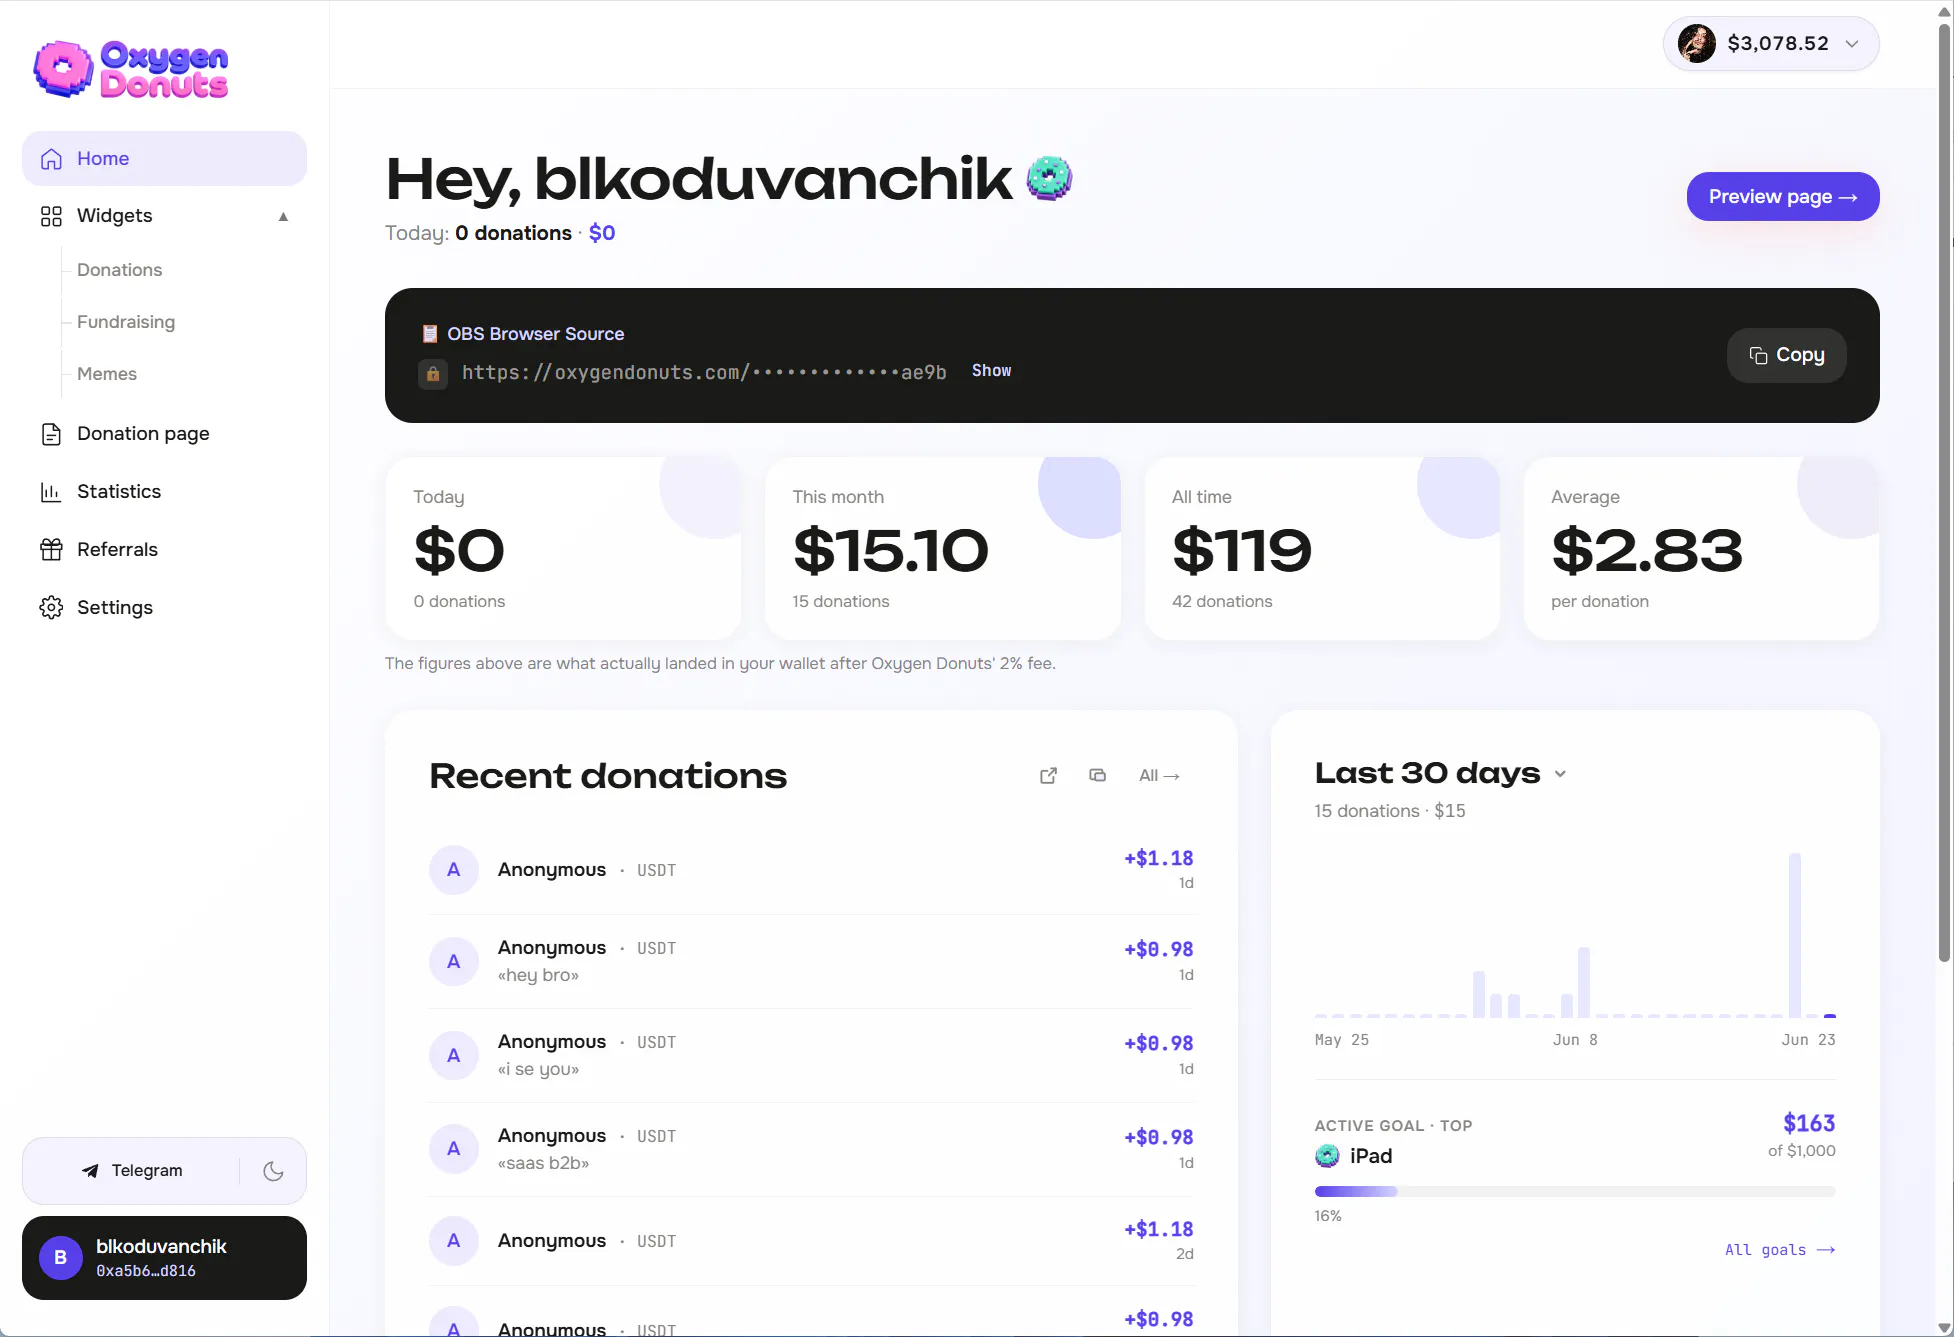Screen dimensions: 1954x1337
Task: Click the '«i se you»' donation message
Action: pyautogui.click(x=538, y=1069)
